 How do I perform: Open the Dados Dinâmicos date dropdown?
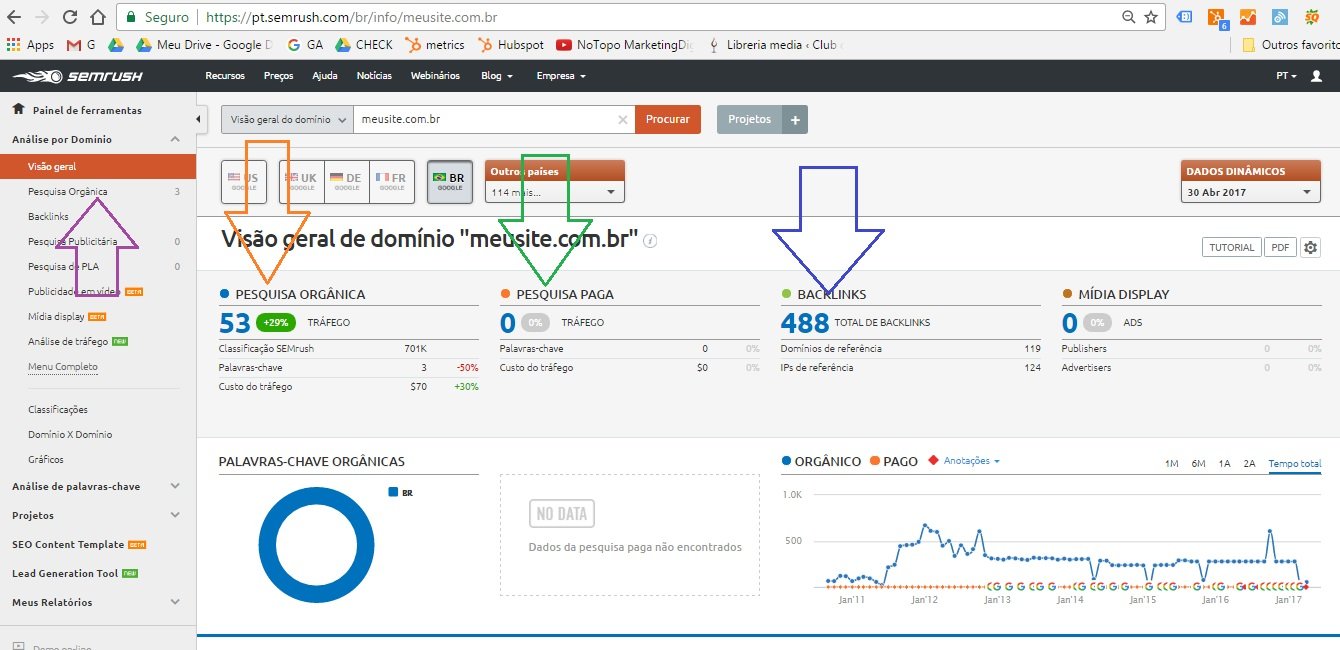point(1250,192)
